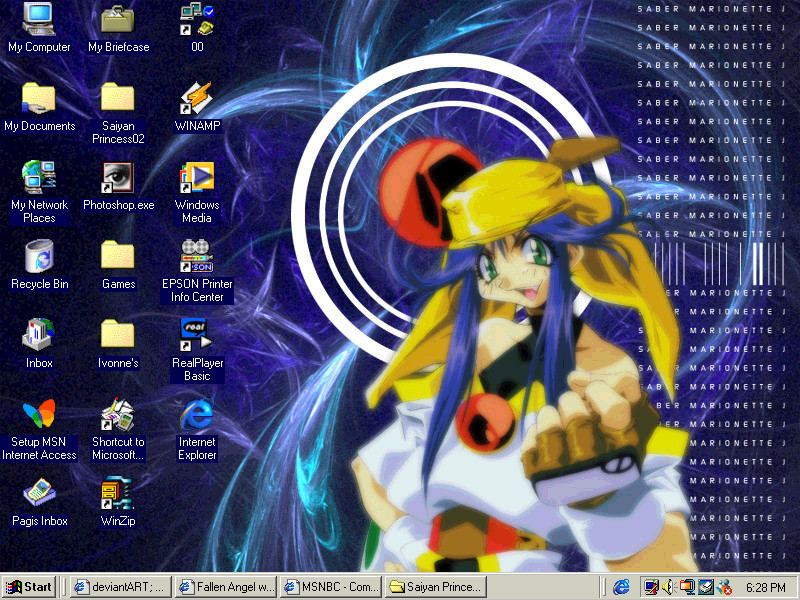Click the printer status tray icon

click(705, 587)
